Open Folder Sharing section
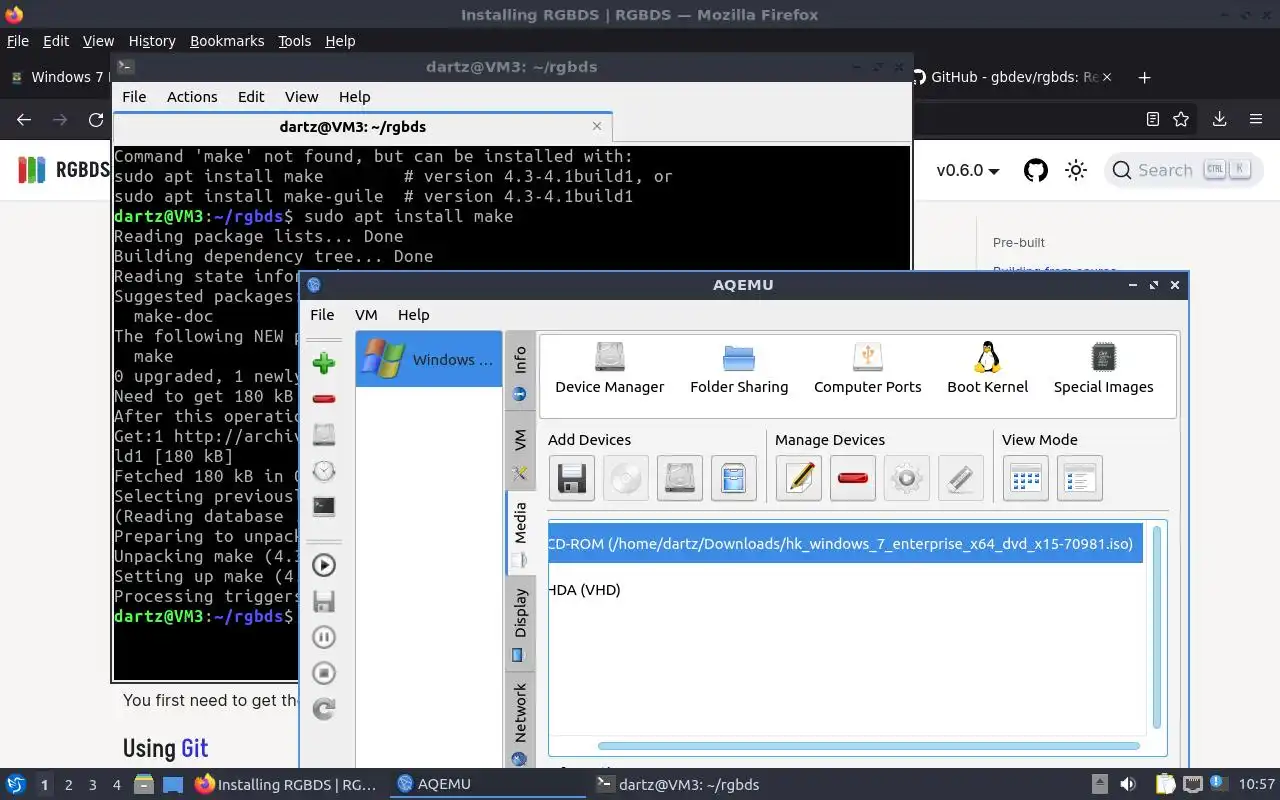Screen dimensions: 1280x800 [739, 369]
